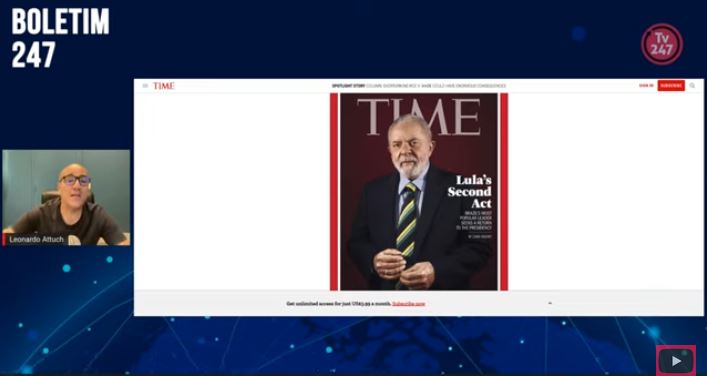Viewport: 707px width, 376px height.
Task: Click the Boletim 247 title text
Action: (60, 38)
